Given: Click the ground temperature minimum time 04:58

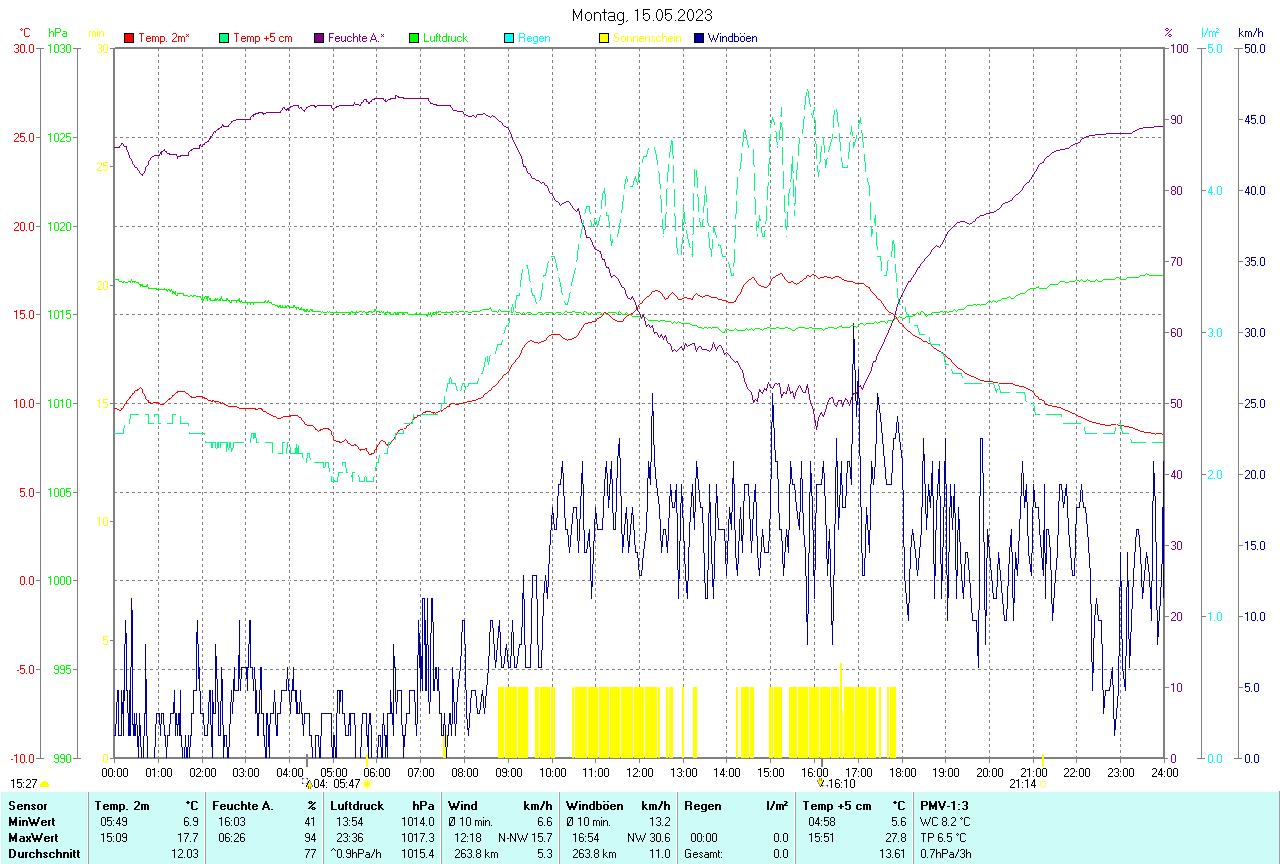Looking at the screenshot, I should tap(822, 821).
